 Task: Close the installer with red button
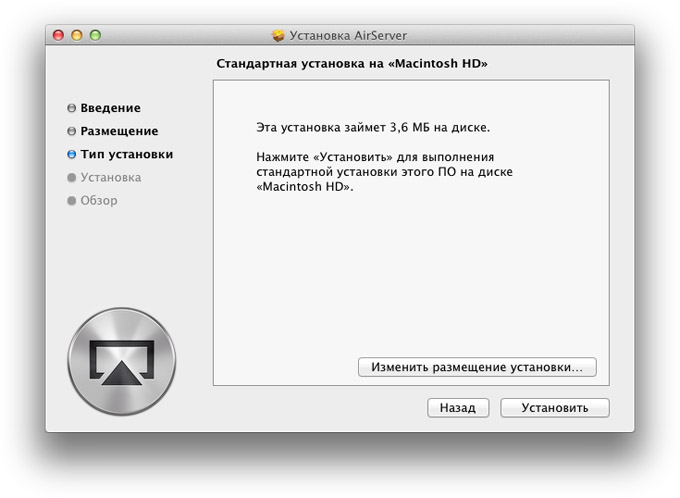click(x=58, y=35)
